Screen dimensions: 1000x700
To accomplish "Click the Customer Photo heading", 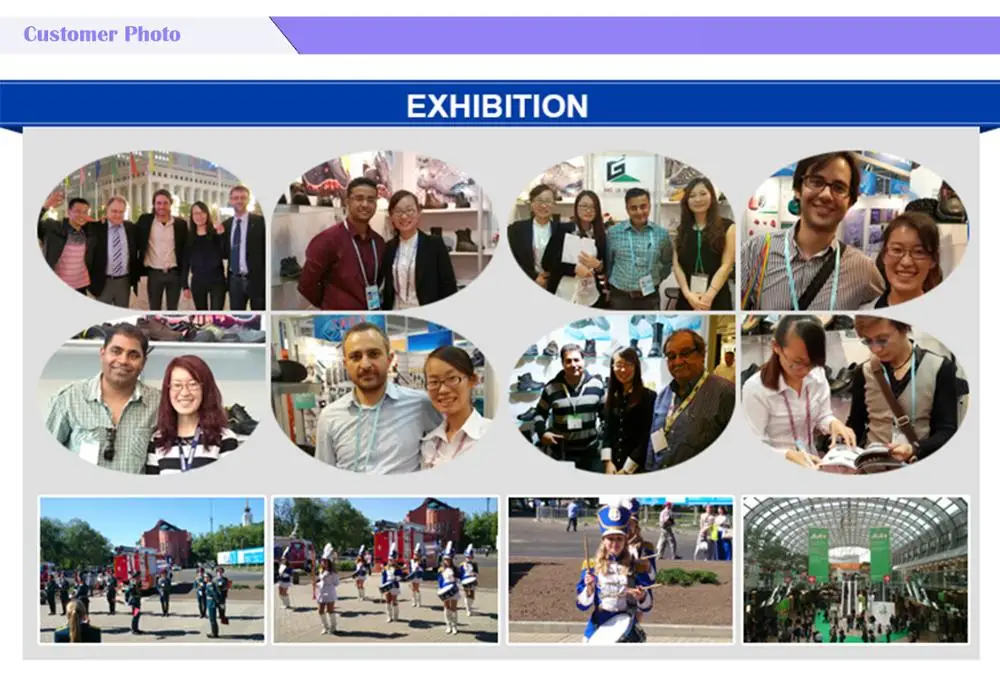I will click(102, 34).
